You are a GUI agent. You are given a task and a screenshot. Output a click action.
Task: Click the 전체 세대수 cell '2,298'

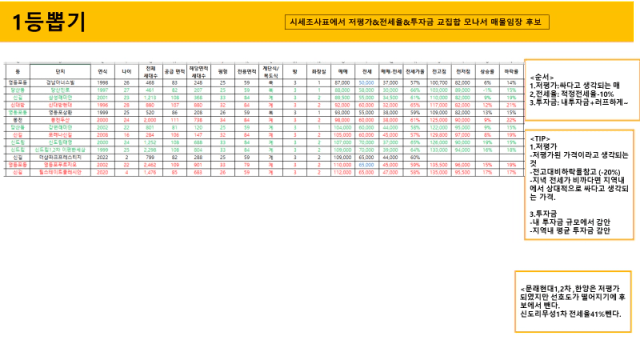[151, 150]
